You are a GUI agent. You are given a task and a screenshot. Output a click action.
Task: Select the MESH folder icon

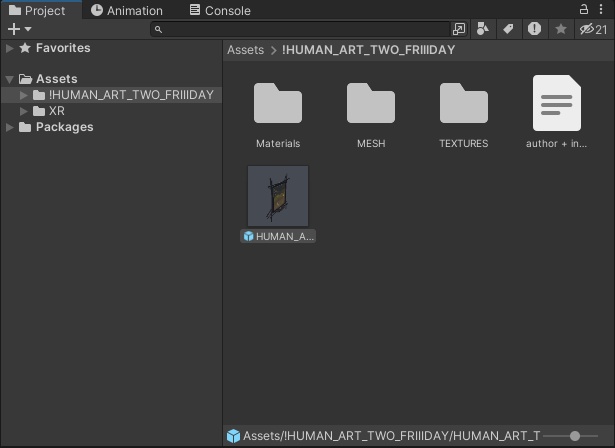click(371, 103)
